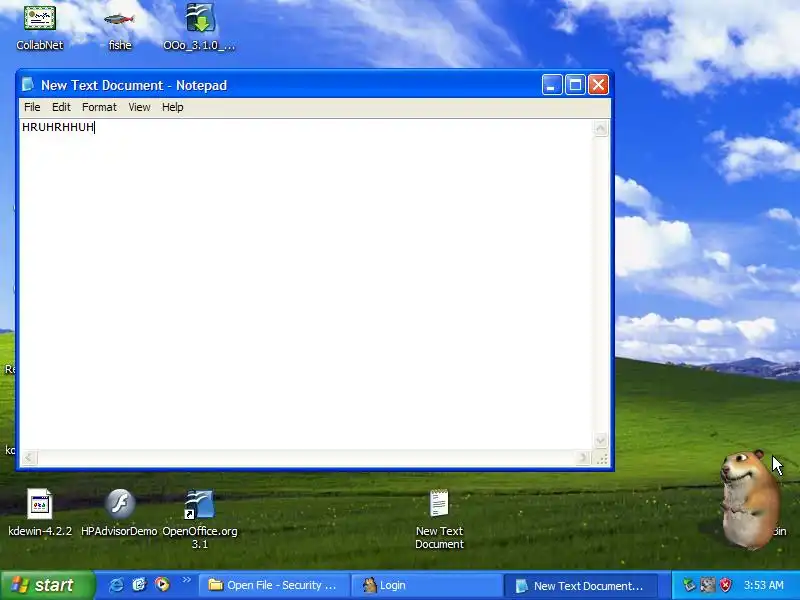Select the HPAdvisorDemo Flash desktop icon

(x=119, y=512)
